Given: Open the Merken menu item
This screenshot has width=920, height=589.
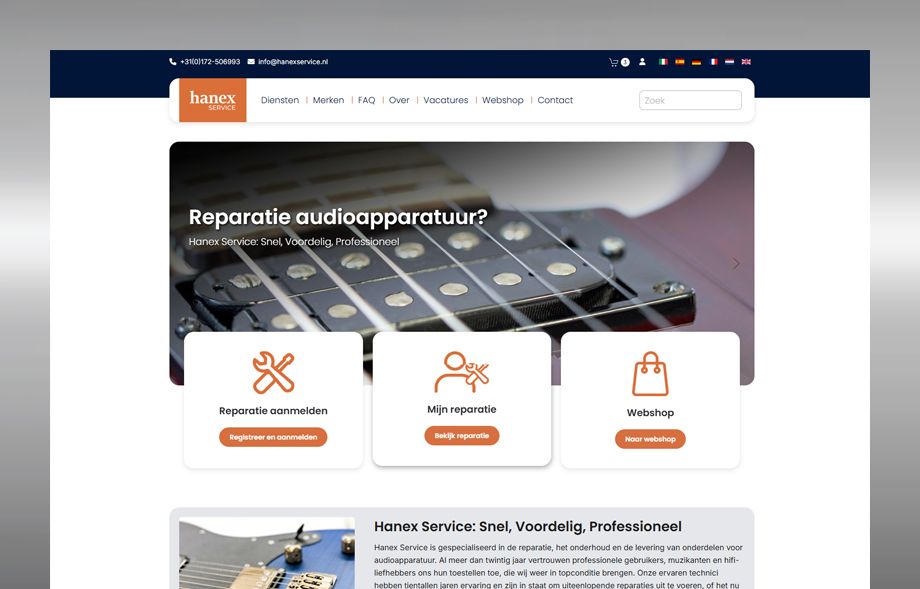Looking at the screenshot, I should coord(329,100).
